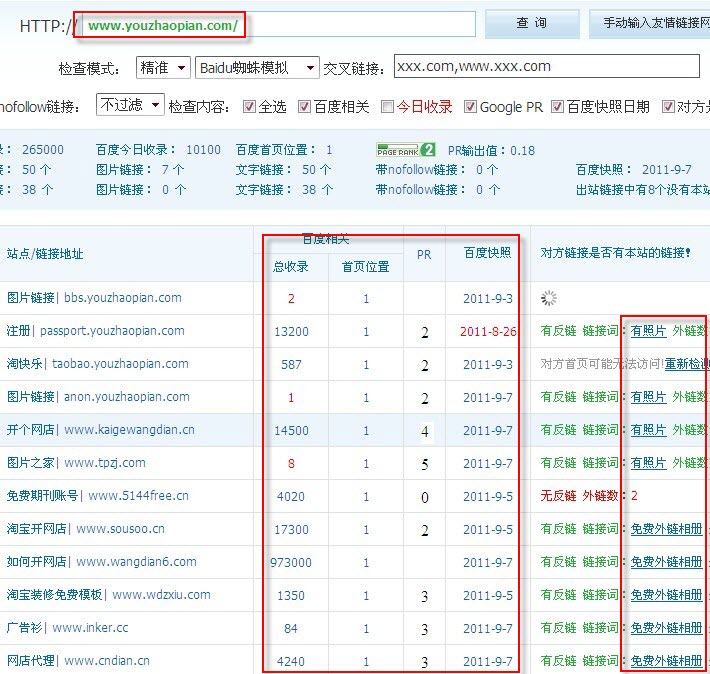Click the Google PageRank badge icon
The height and width of the screenshot is (674, 710).
coord(406,149)
